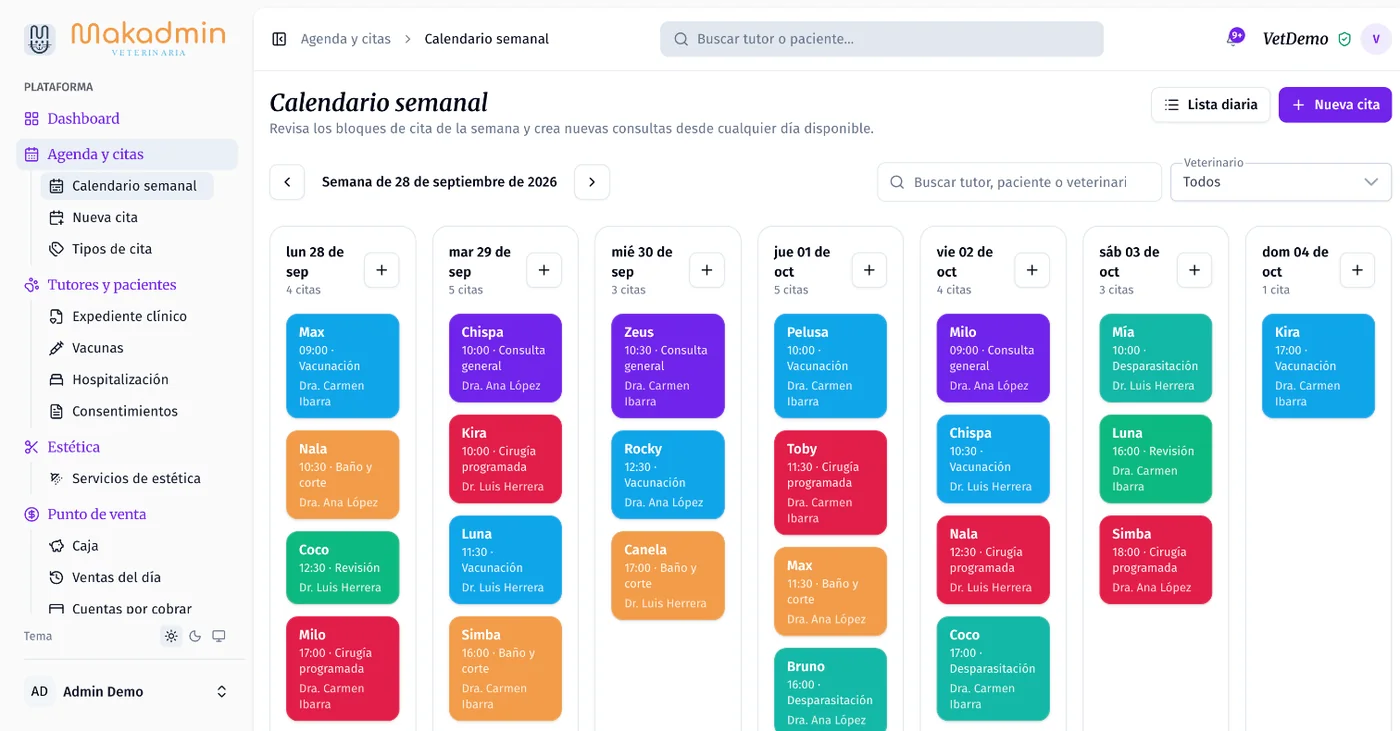The width and height of the screenshot is (1400, 731).
Task: Toggle the sidebar panel icon
Action: (x=279, y=39)
